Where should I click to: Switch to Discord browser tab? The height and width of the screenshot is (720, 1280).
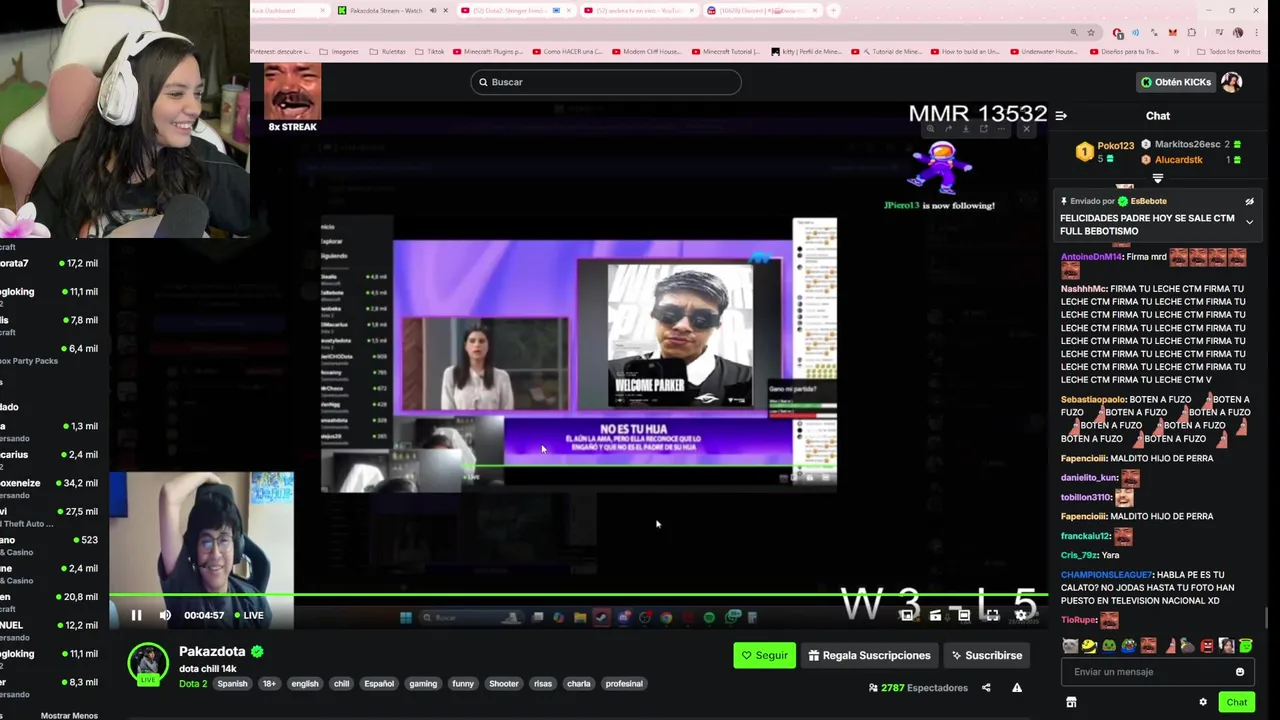coord(762,10)
